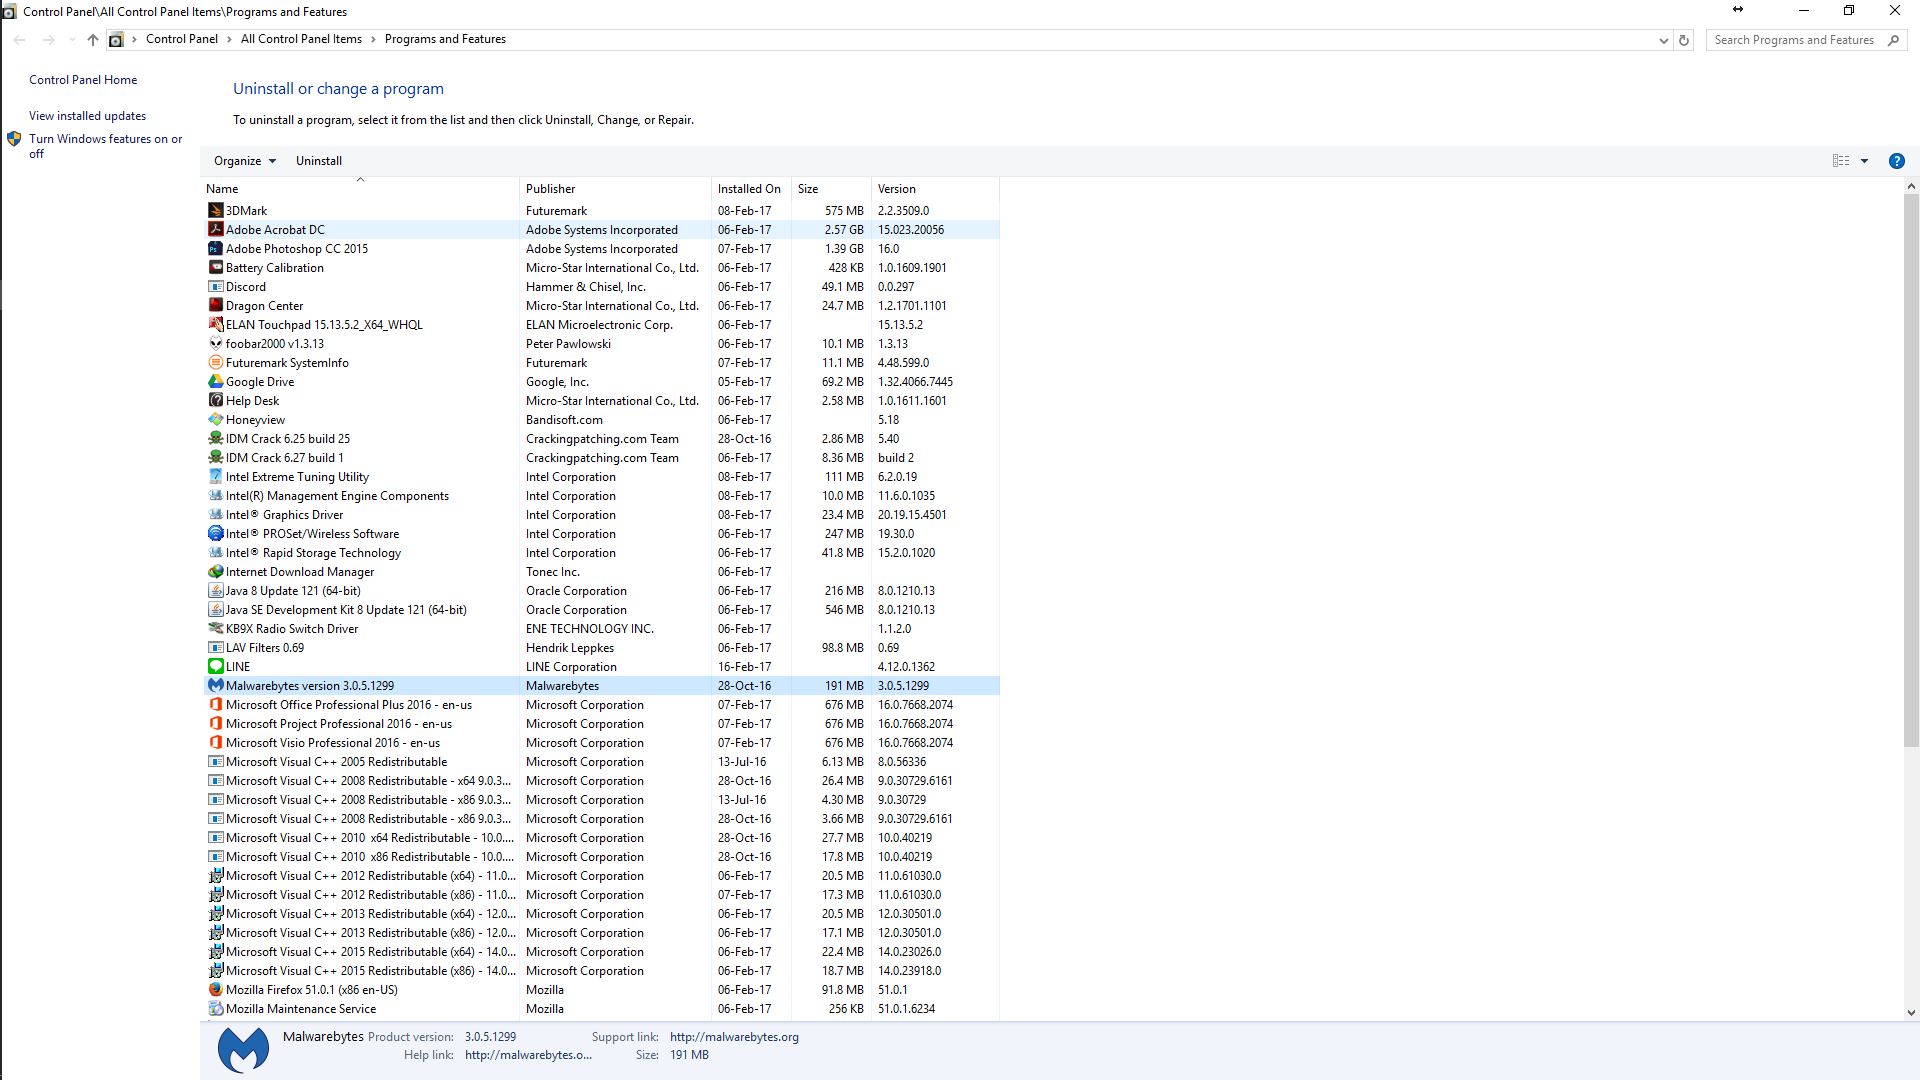Select Battery Calibration in the list
The height and width of the screenshot is (1080, 1920).
(600, 268)
